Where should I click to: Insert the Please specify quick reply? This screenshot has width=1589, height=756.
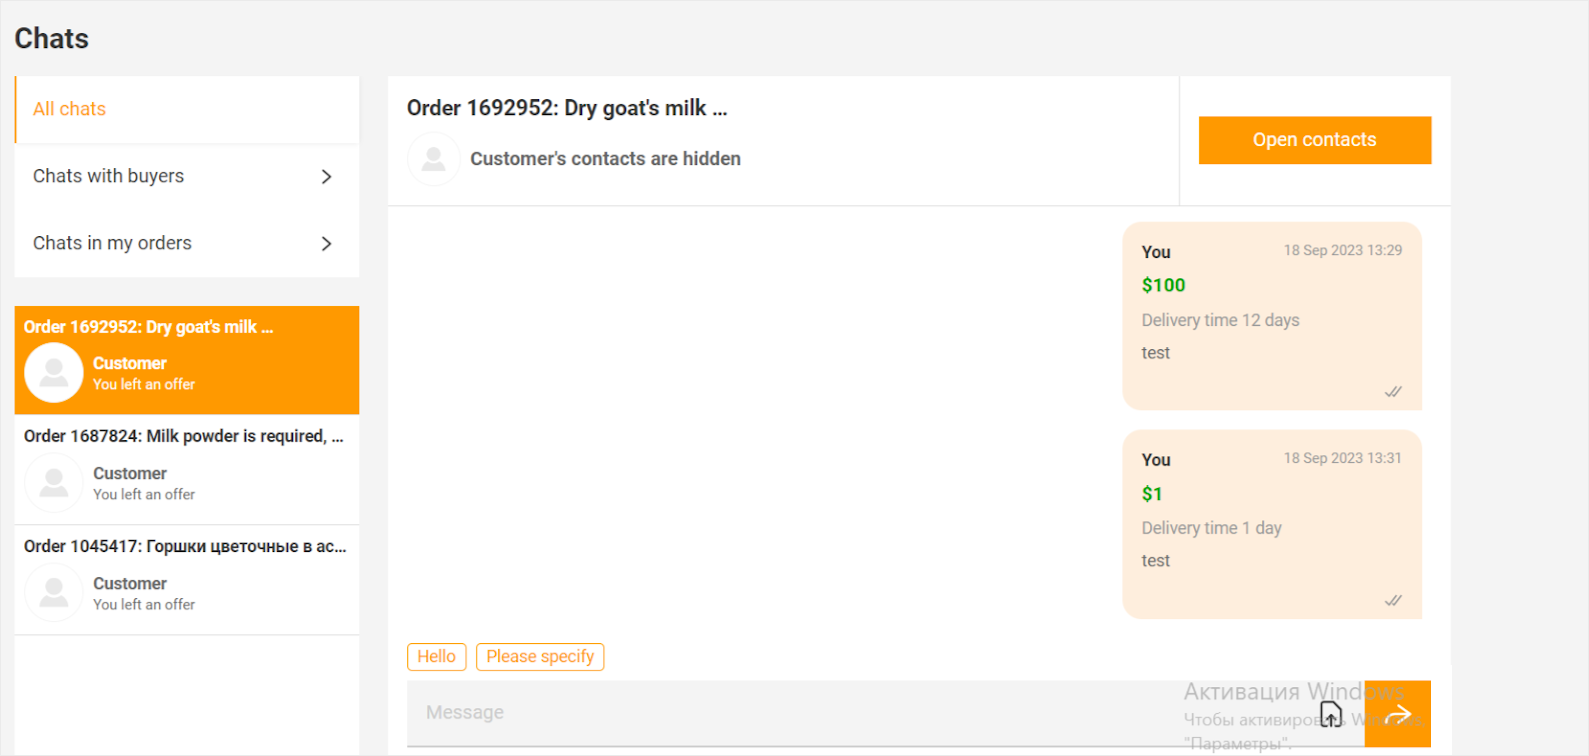click(x=540, y=657)
